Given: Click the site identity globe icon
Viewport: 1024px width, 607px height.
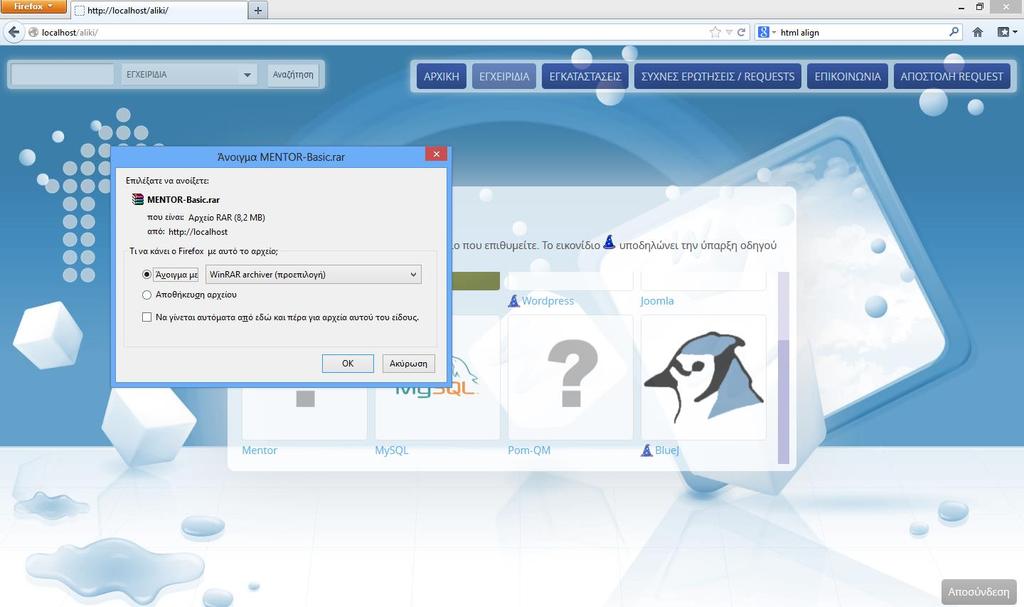Looking at the screenshot, I should pyautogui.click(x=33, y=32).
